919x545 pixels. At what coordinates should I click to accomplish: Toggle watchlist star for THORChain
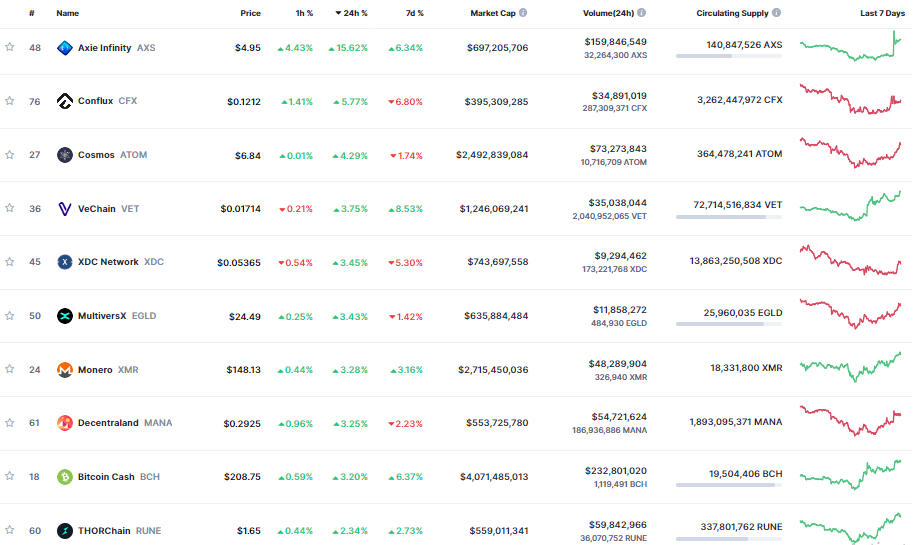pyautogui.click(x=10, y=530)
